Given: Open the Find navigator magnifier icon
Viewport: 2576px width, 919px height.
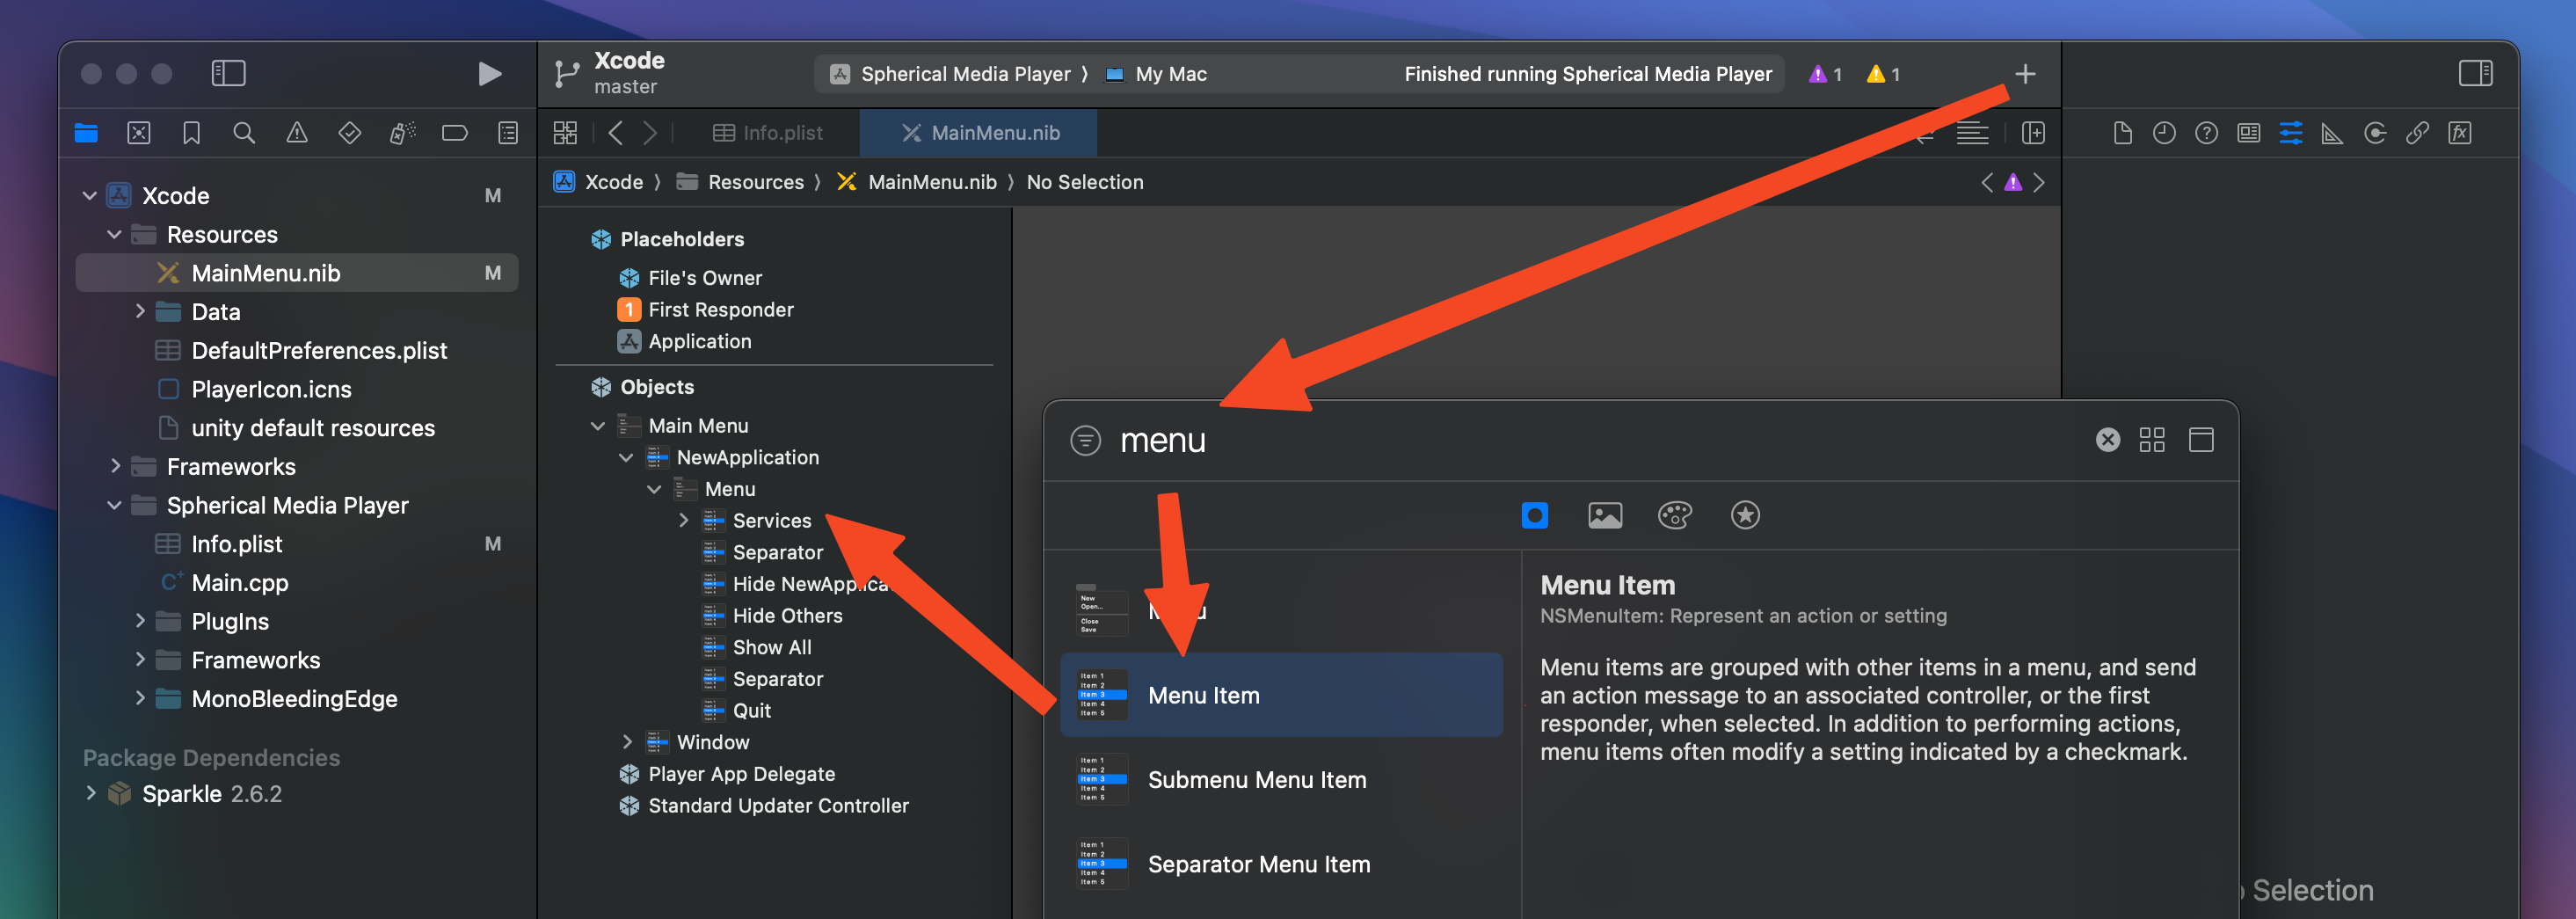Looking at the screenshot, I should coord(244,133).
